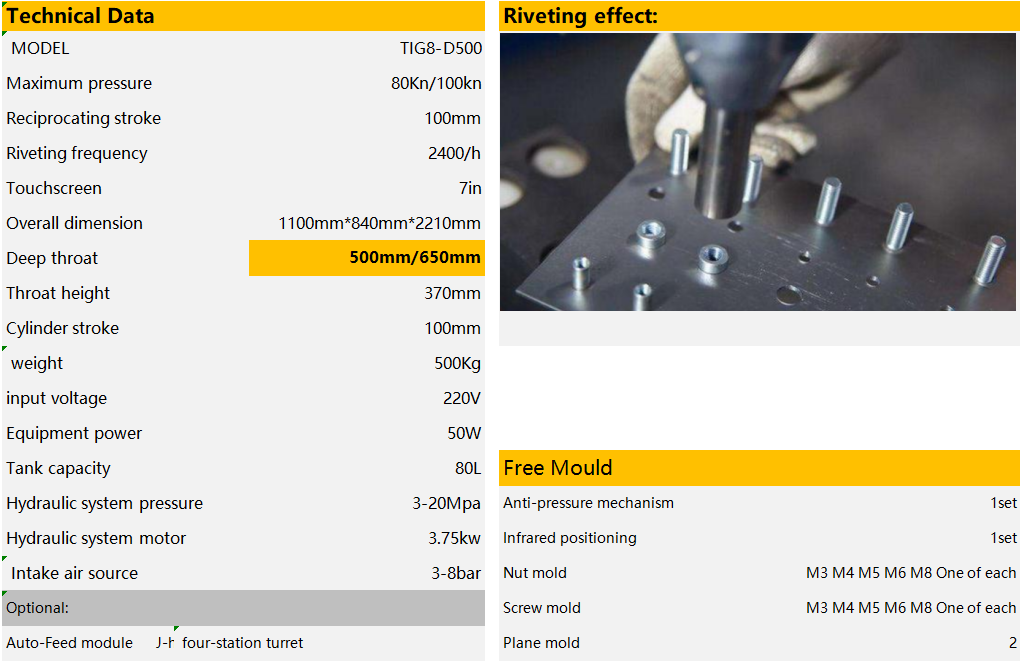The height and width of the screenshot is (661, 1020).
Task: Click the TIG8-D500 model value
Action: point(440,48)
